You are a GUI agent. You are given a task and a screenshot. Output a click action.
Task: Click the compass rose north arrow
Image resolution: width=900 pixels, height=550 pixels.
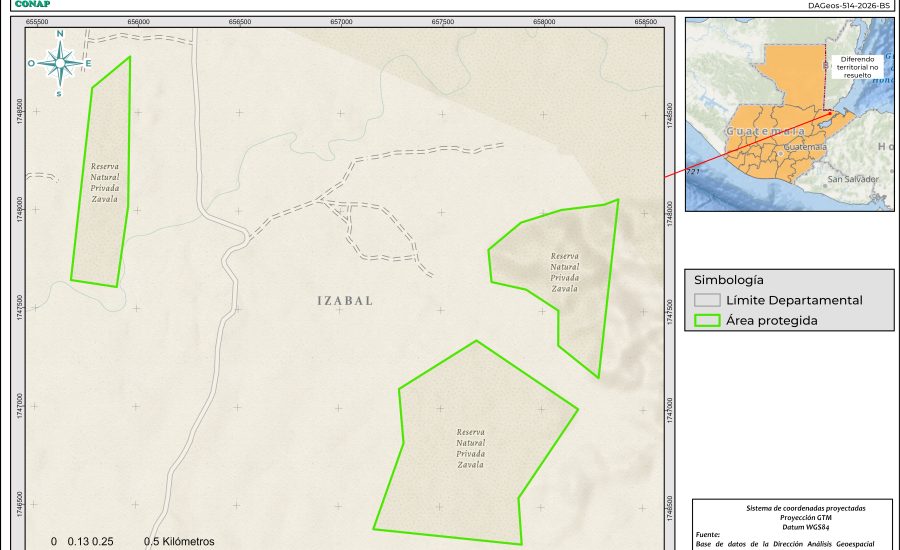(60, 62)
